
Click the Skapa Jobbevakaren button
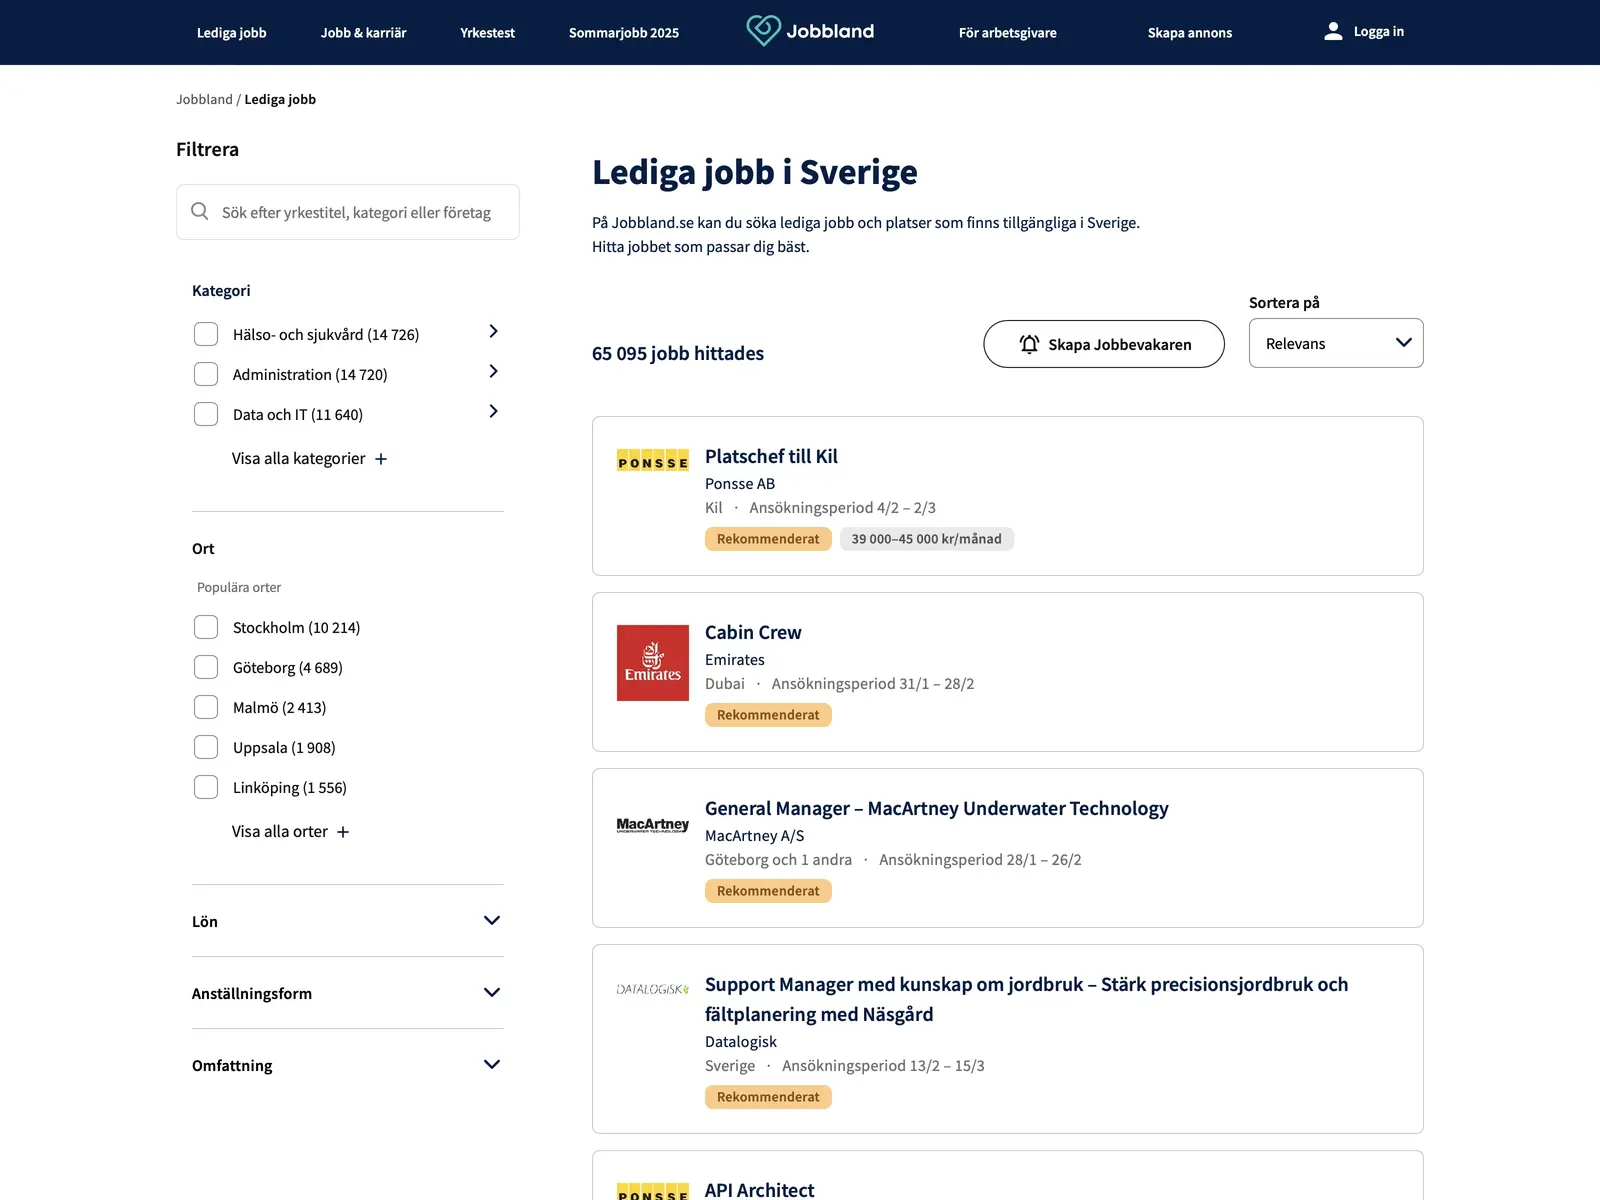(1104, 344)
